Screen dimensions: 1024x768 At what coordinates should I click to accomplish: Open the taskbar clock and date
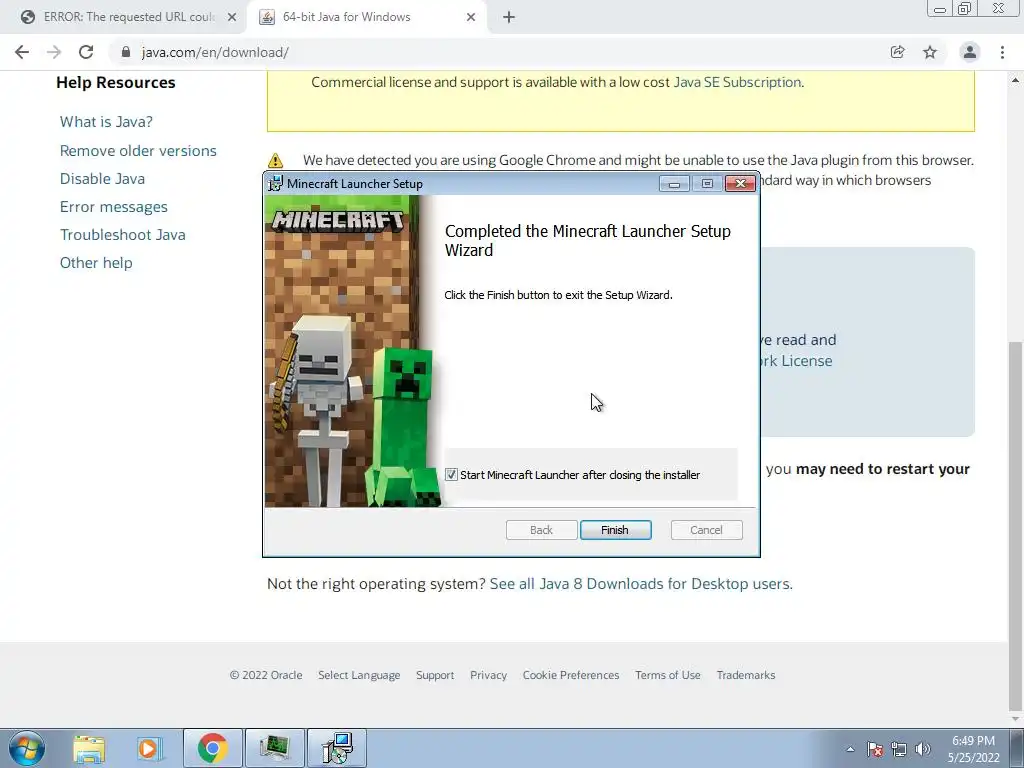[974, 749]
